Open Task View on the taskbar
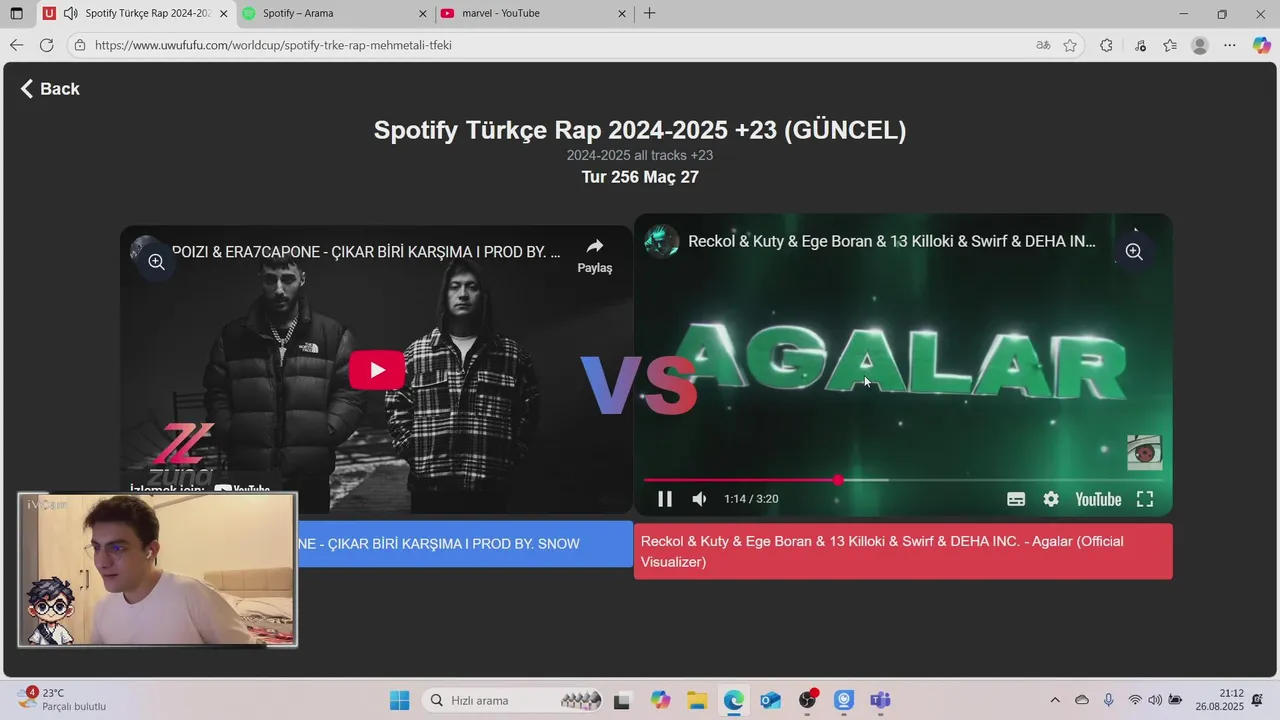The width and height of the screenshot is (1280, 720). point(622,700)
